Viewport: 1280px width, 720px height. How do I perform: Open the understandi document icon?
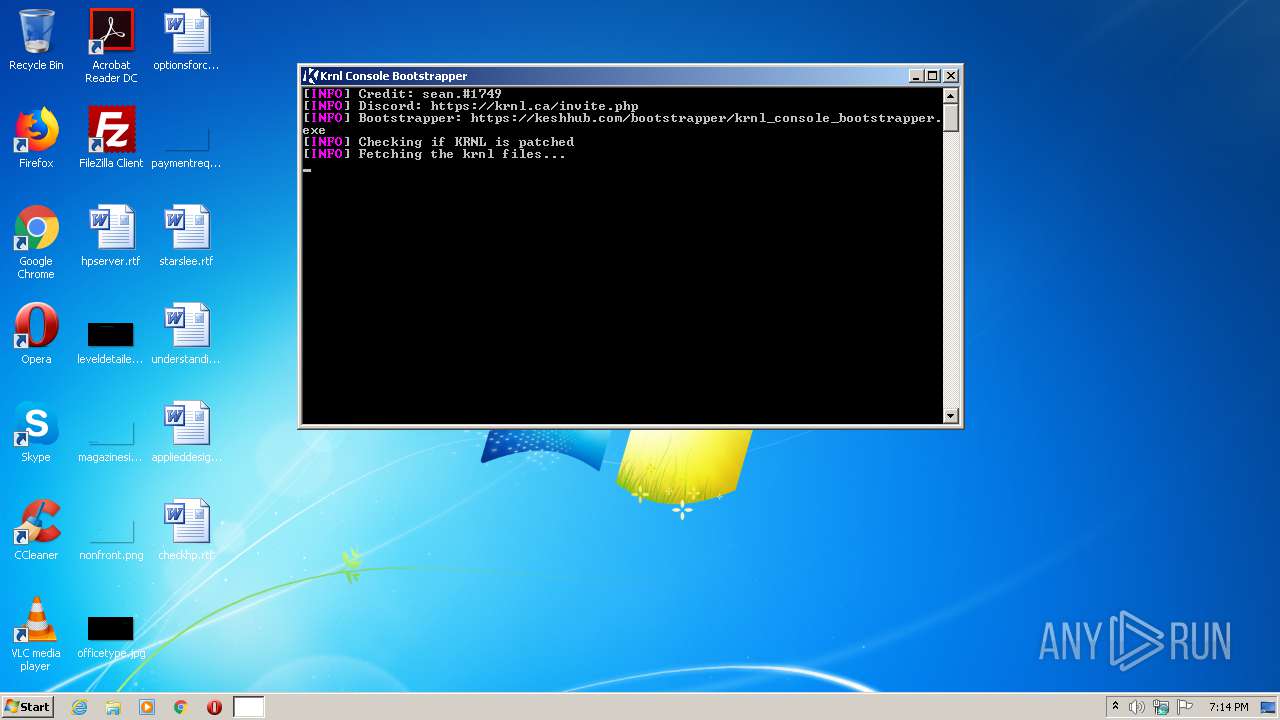[x=186, y=334]
